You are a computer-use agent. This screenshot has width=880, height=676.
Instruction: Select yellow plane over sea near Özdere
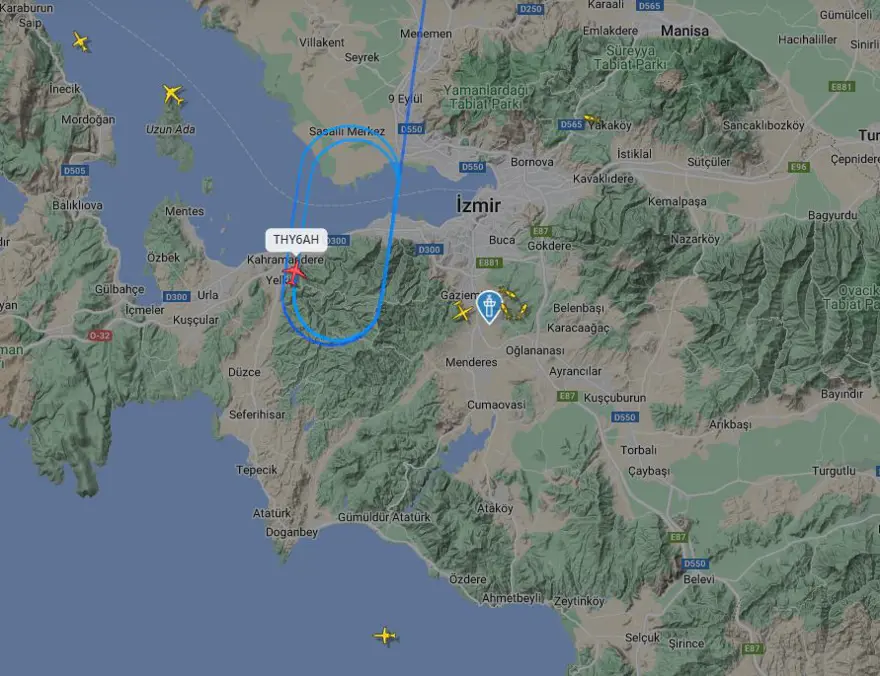tap(386, 636)
